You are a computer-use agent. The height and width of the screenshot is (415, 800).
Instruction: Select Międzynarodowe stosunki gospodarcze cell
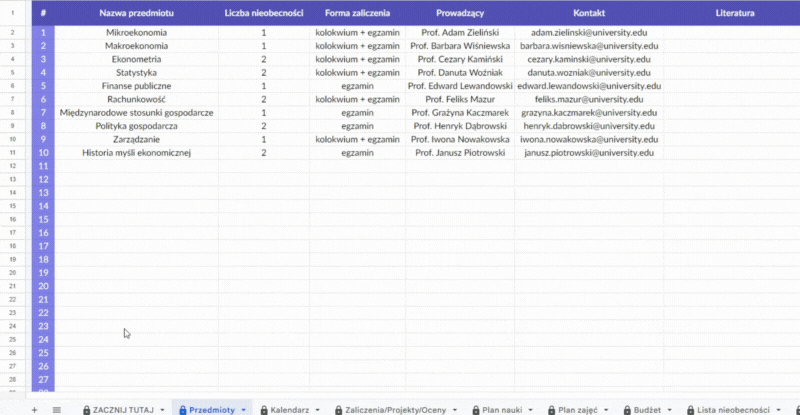(x=136, y=113)
